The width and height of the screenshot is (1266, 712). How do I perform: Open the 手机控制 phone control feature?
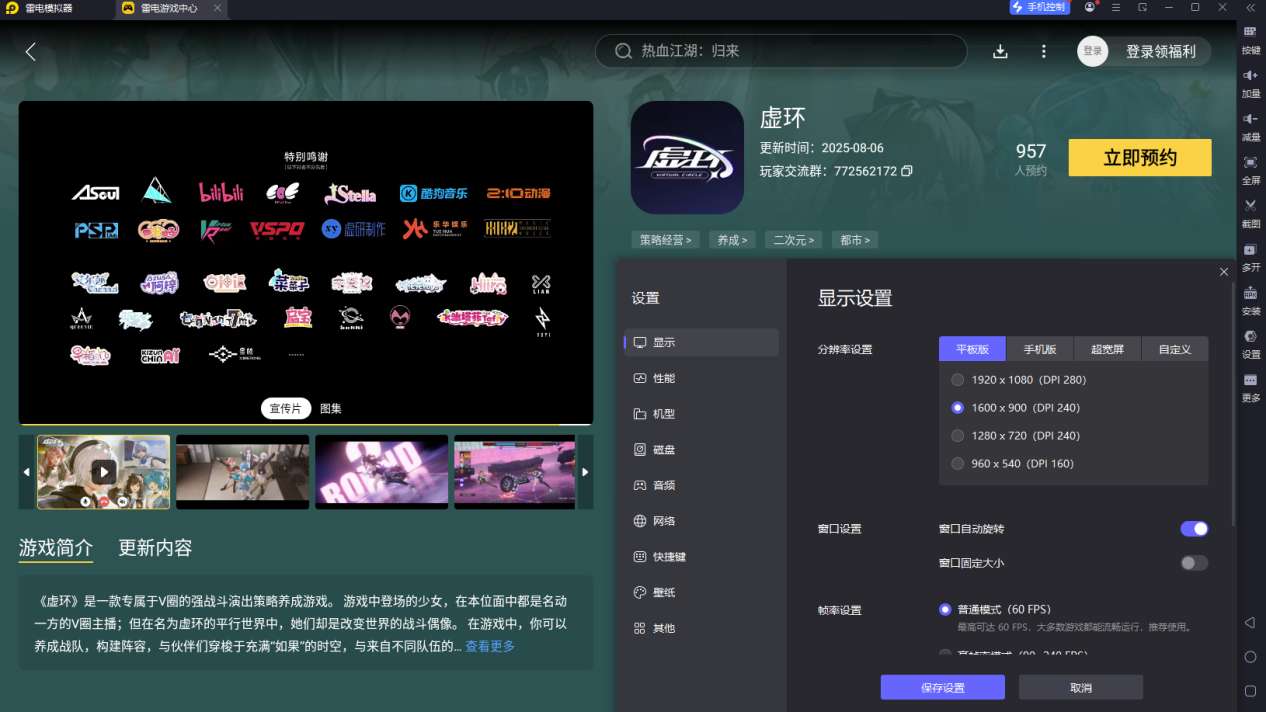click(x=1039, y=8)
